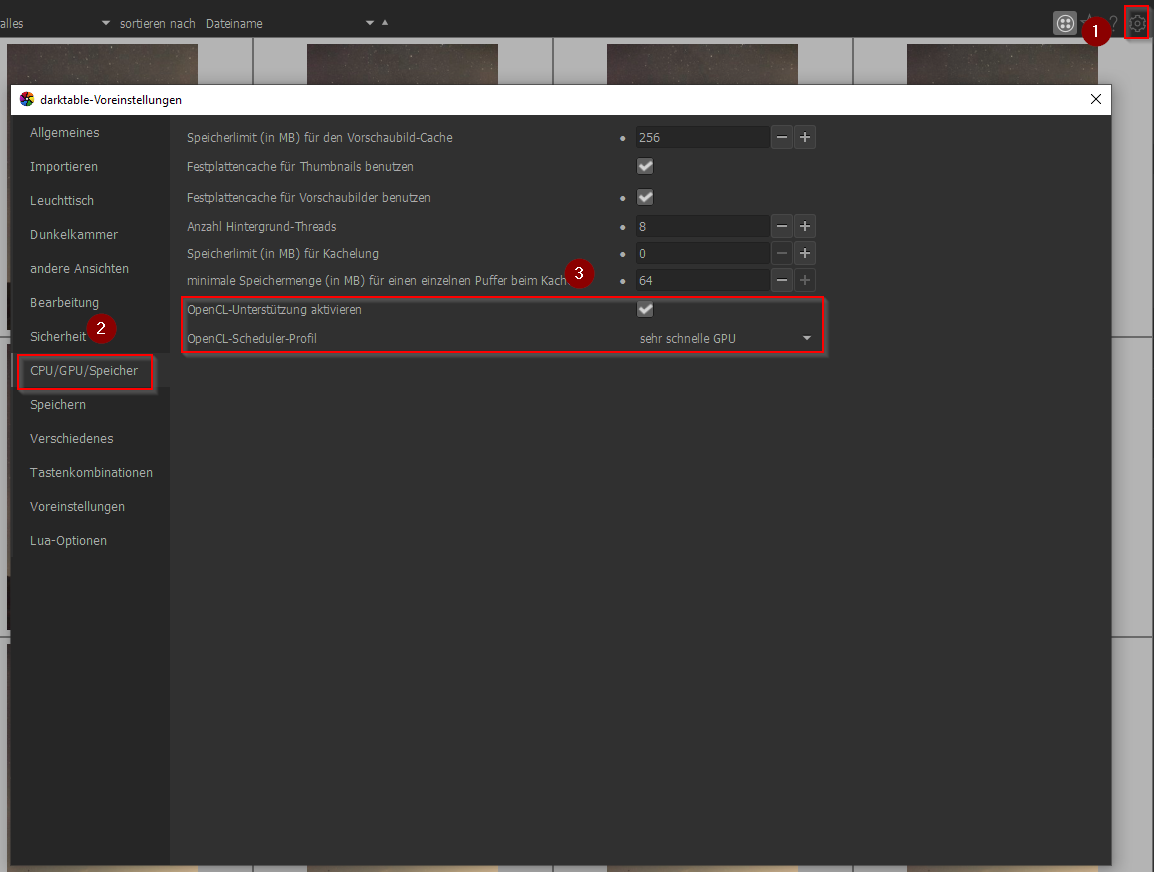Go to the Allgemeines preferences section
Screen dimensions: 1154x872
coord(65,132)
